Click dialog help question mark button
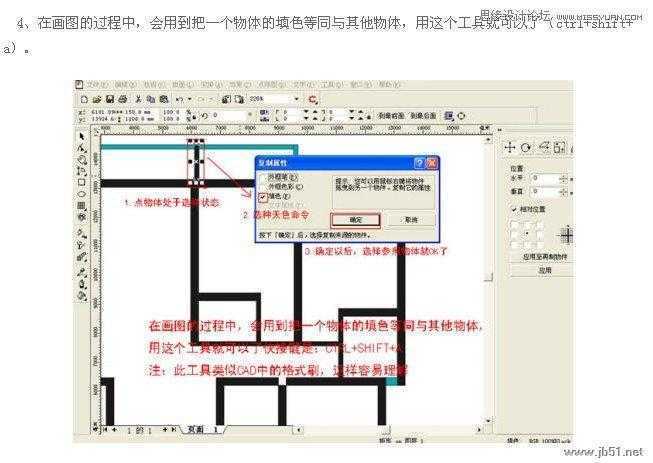 [x=419, y=163]
